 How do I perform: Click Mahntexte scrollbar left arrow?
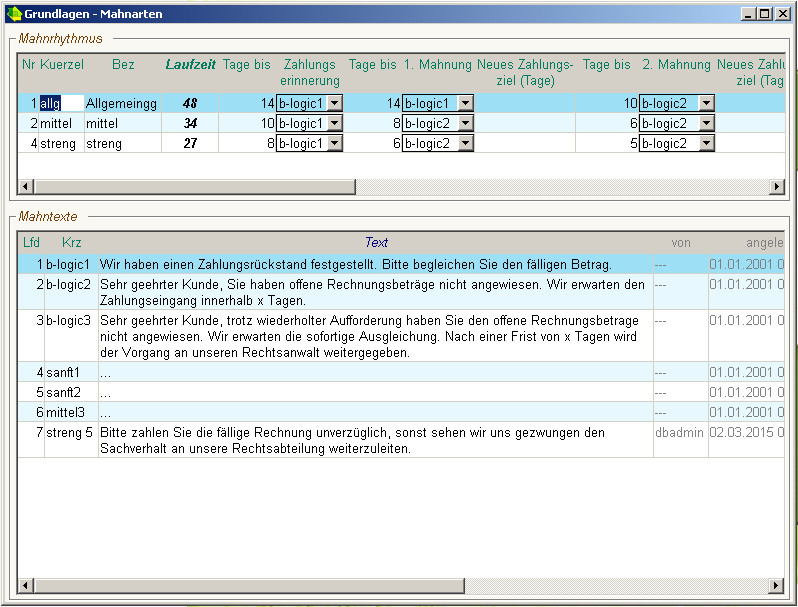[25, 586]
